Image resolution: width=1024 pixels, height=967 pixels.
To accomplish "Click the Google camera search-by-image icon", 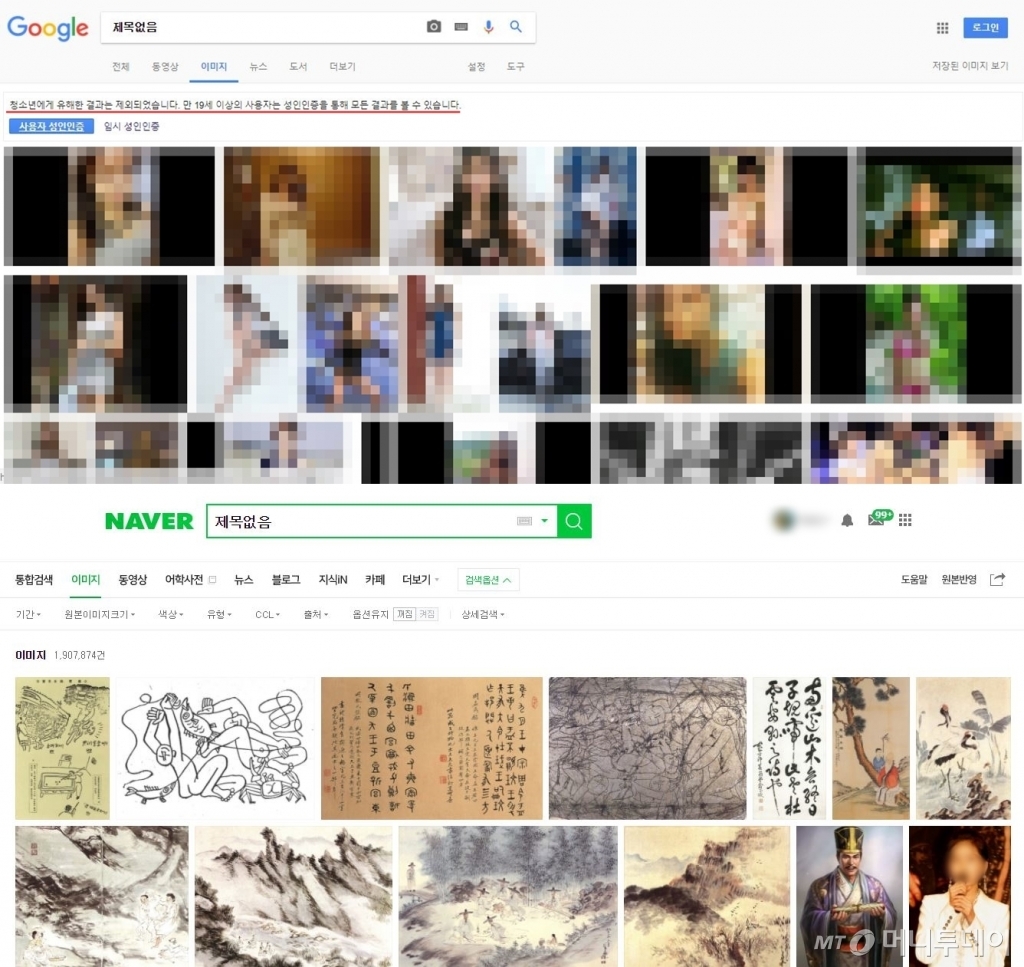I will (x=434, y=27).
